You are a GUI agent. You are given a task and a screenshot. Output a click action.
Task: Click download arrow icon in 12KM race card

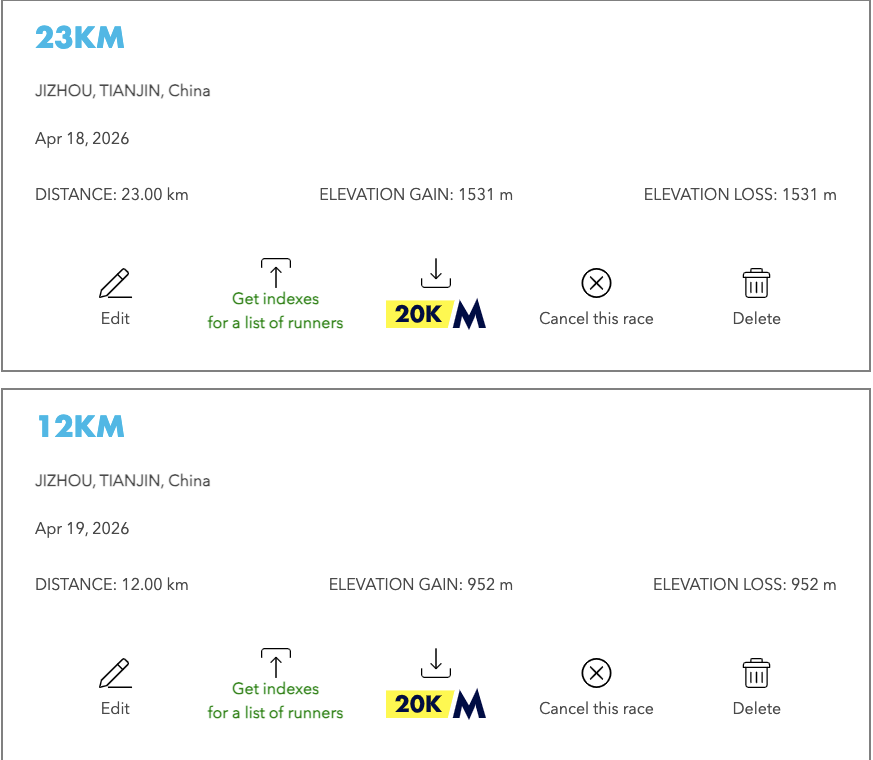click(x=435, y=662)
